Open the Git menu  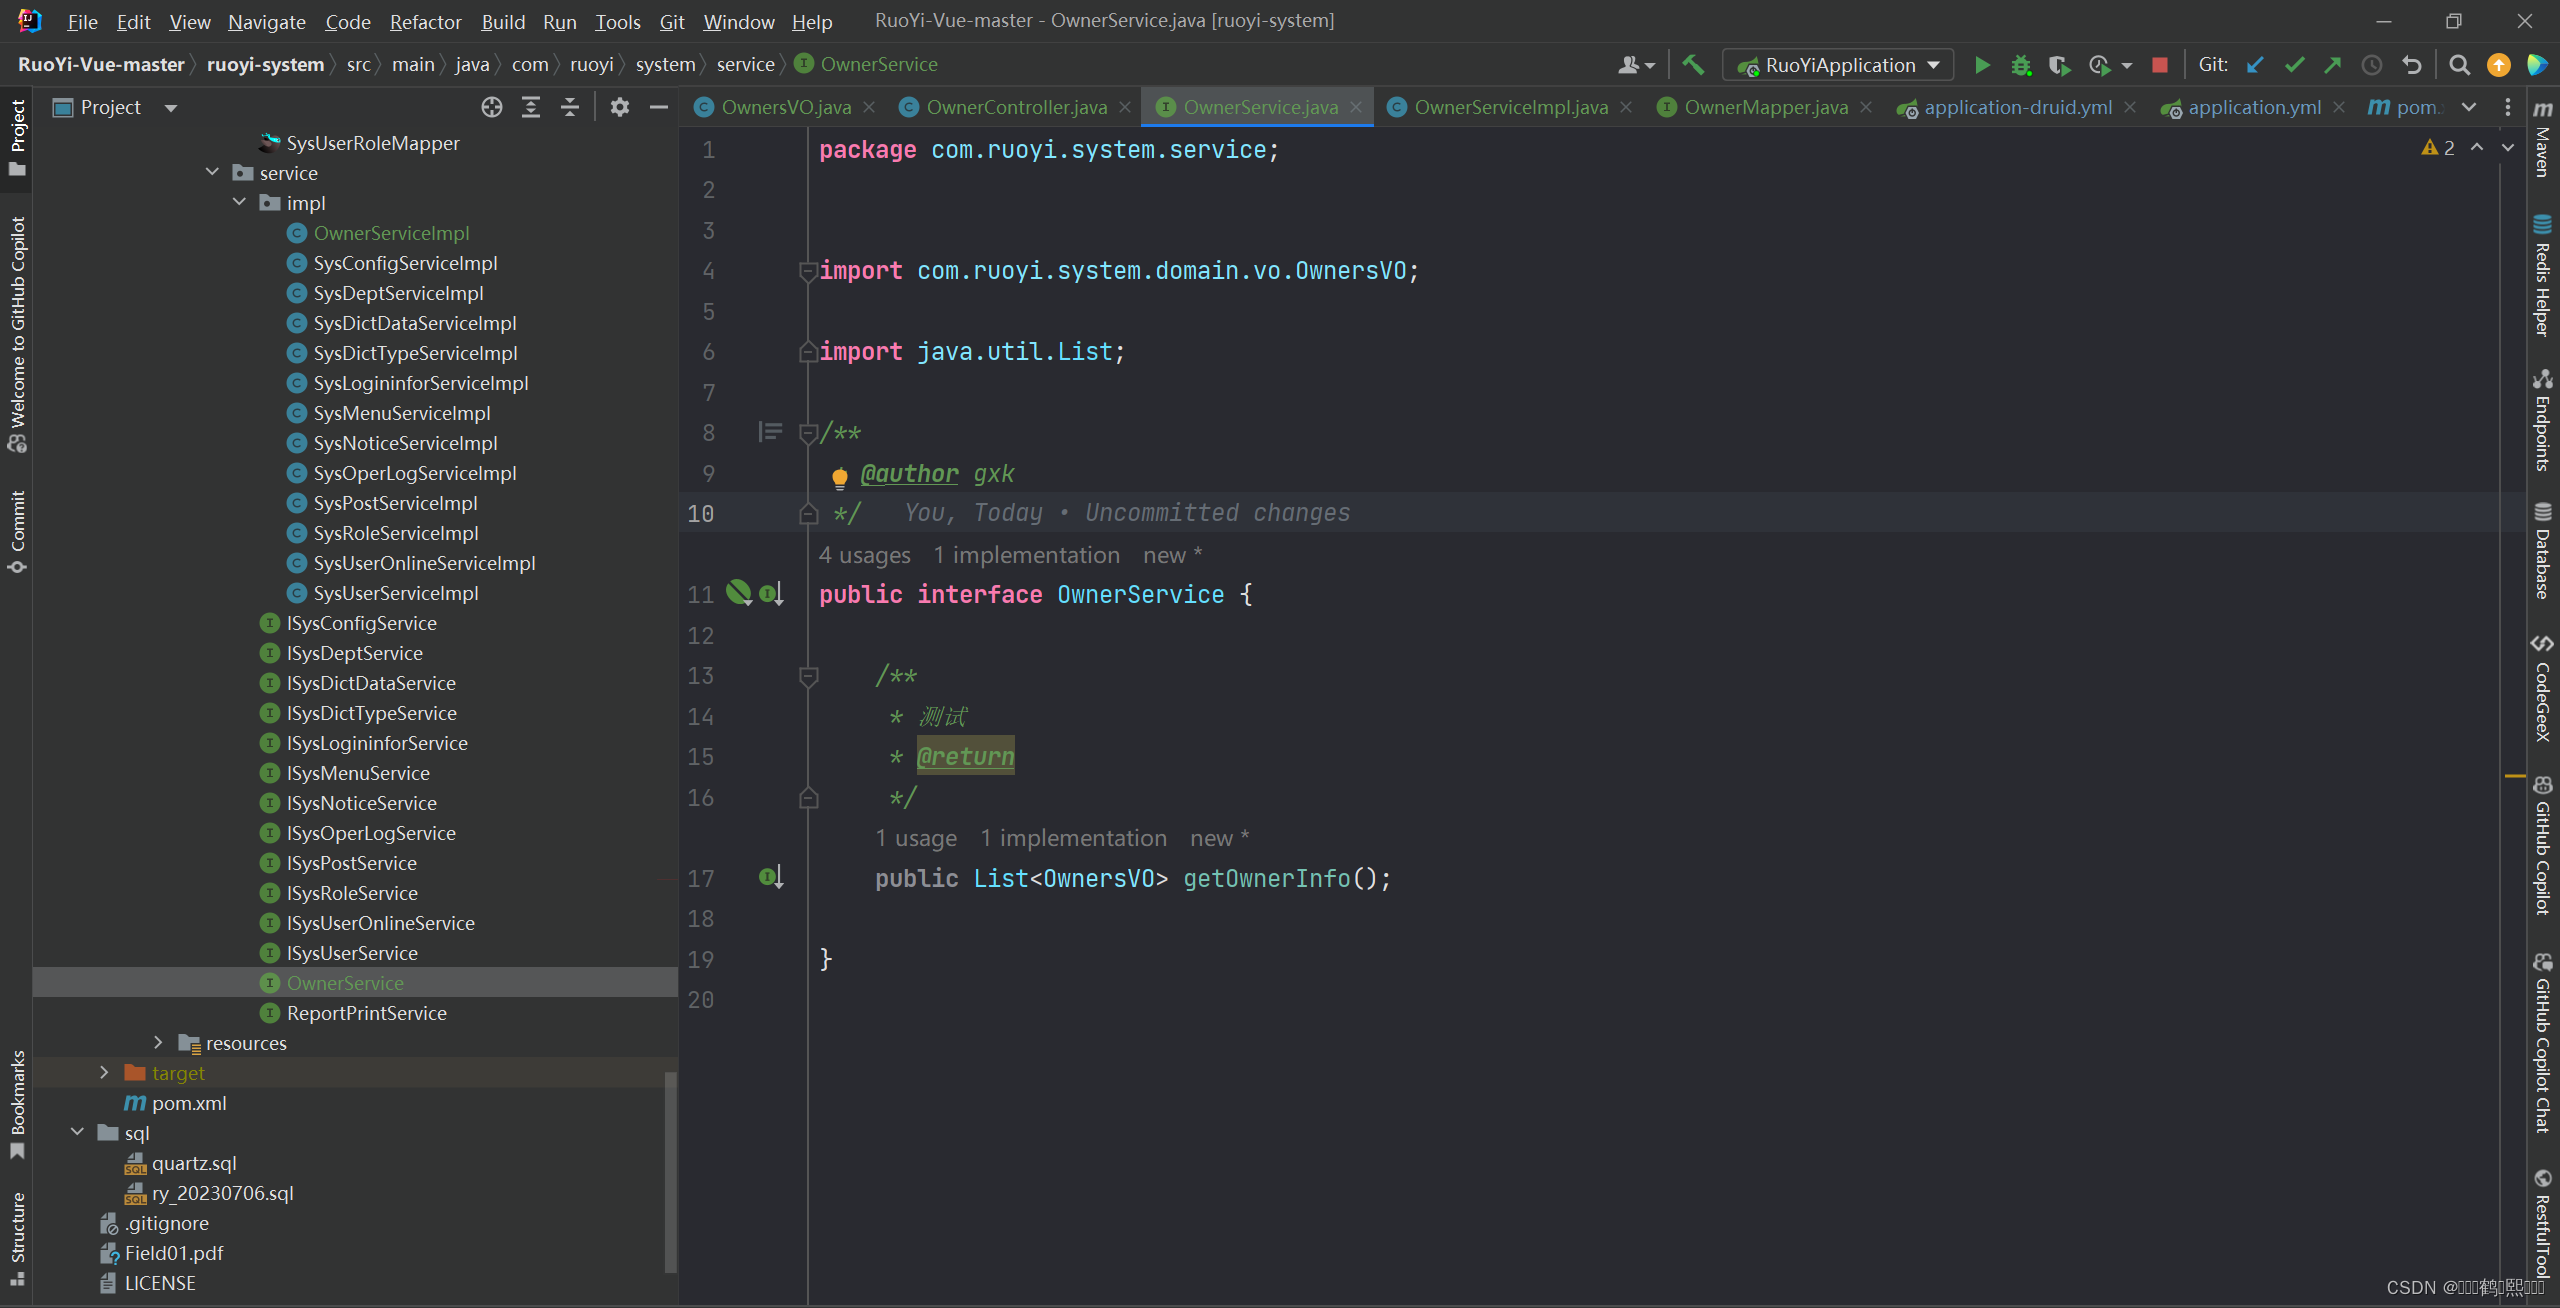[672, 21]
